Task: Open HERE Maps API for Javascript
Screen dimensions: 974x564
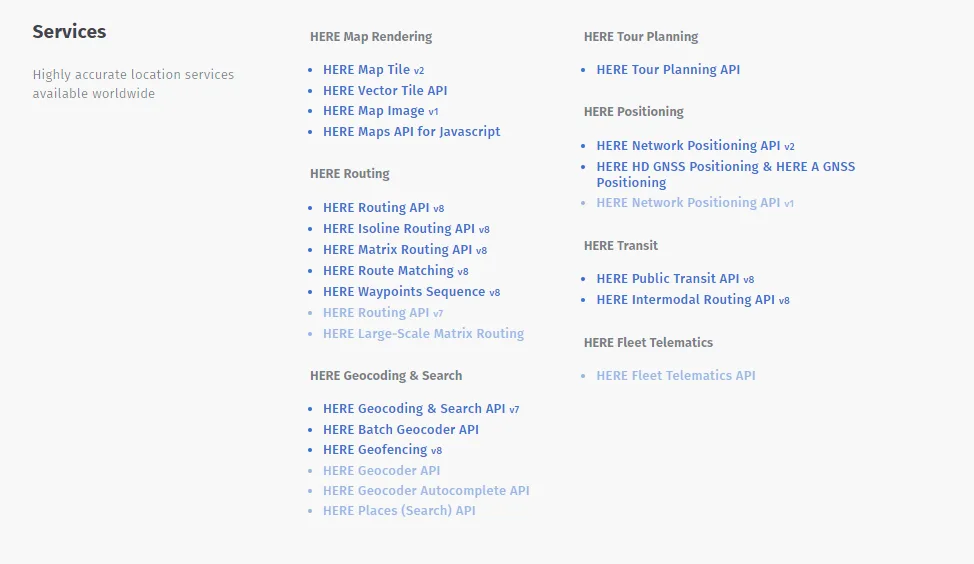Action: 411,132
